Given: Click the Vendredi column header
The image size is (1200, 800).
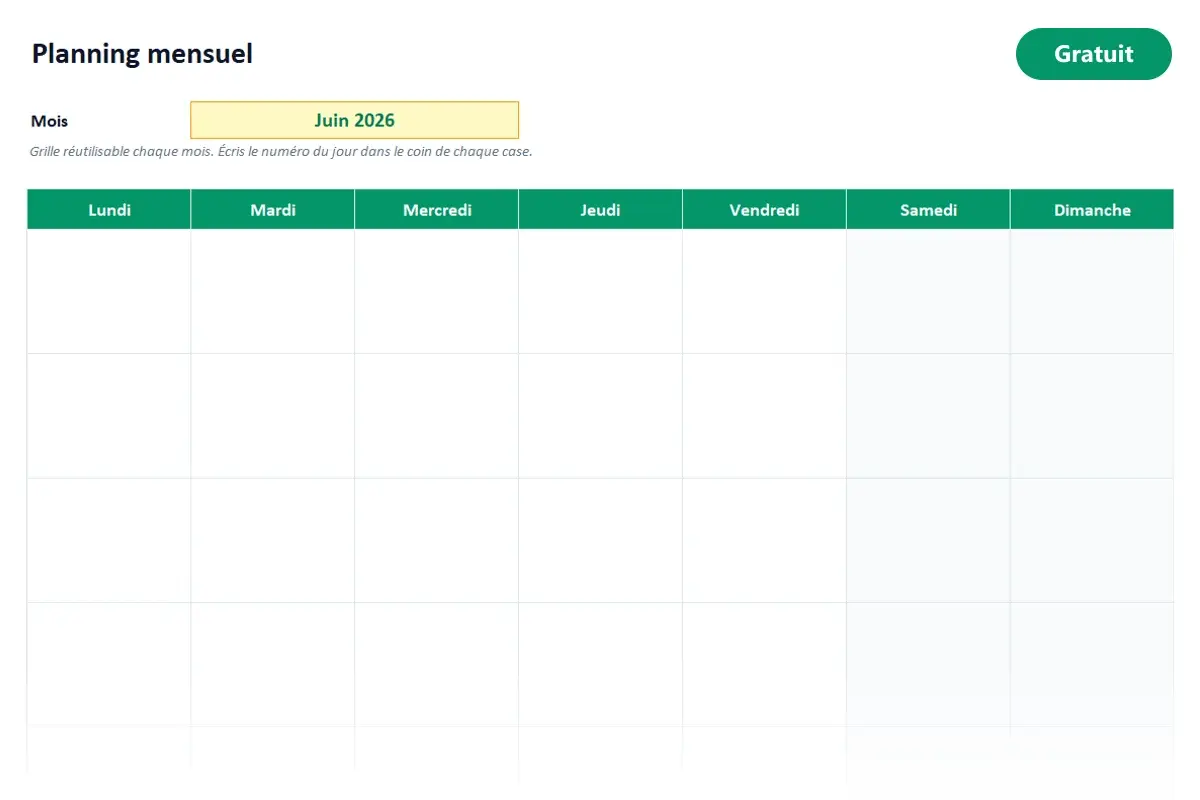Looking at the screenshot, I should pos(765,210).
